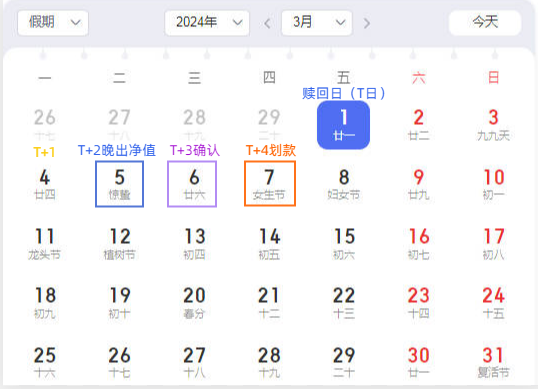Jump to today with 今天 button
538x389 pixels.
pos(485,23)
